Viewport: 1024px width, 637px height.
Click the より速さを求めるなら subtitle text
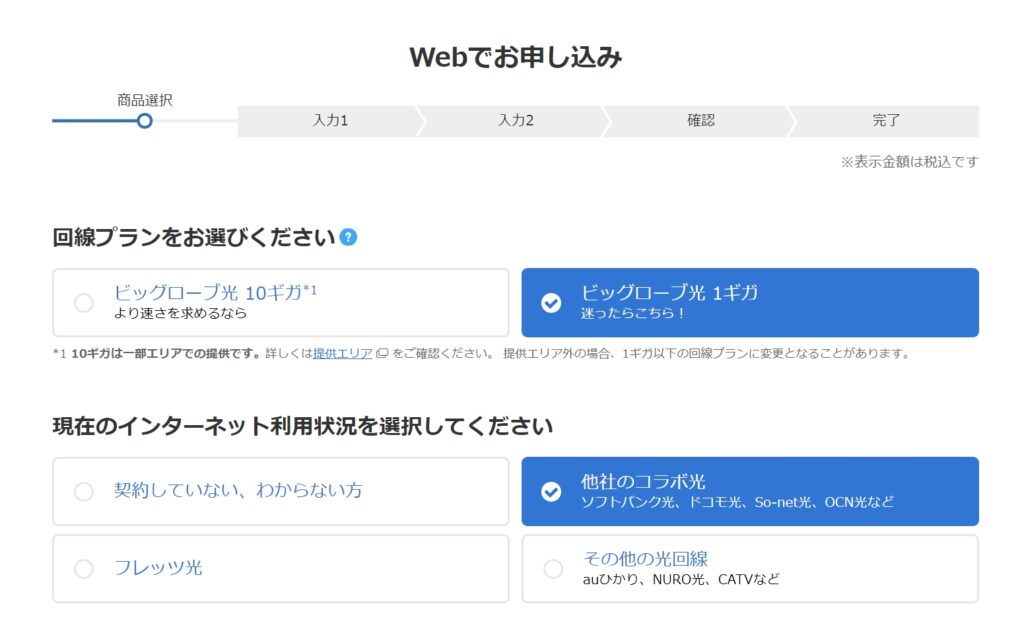tap(180, 313)
